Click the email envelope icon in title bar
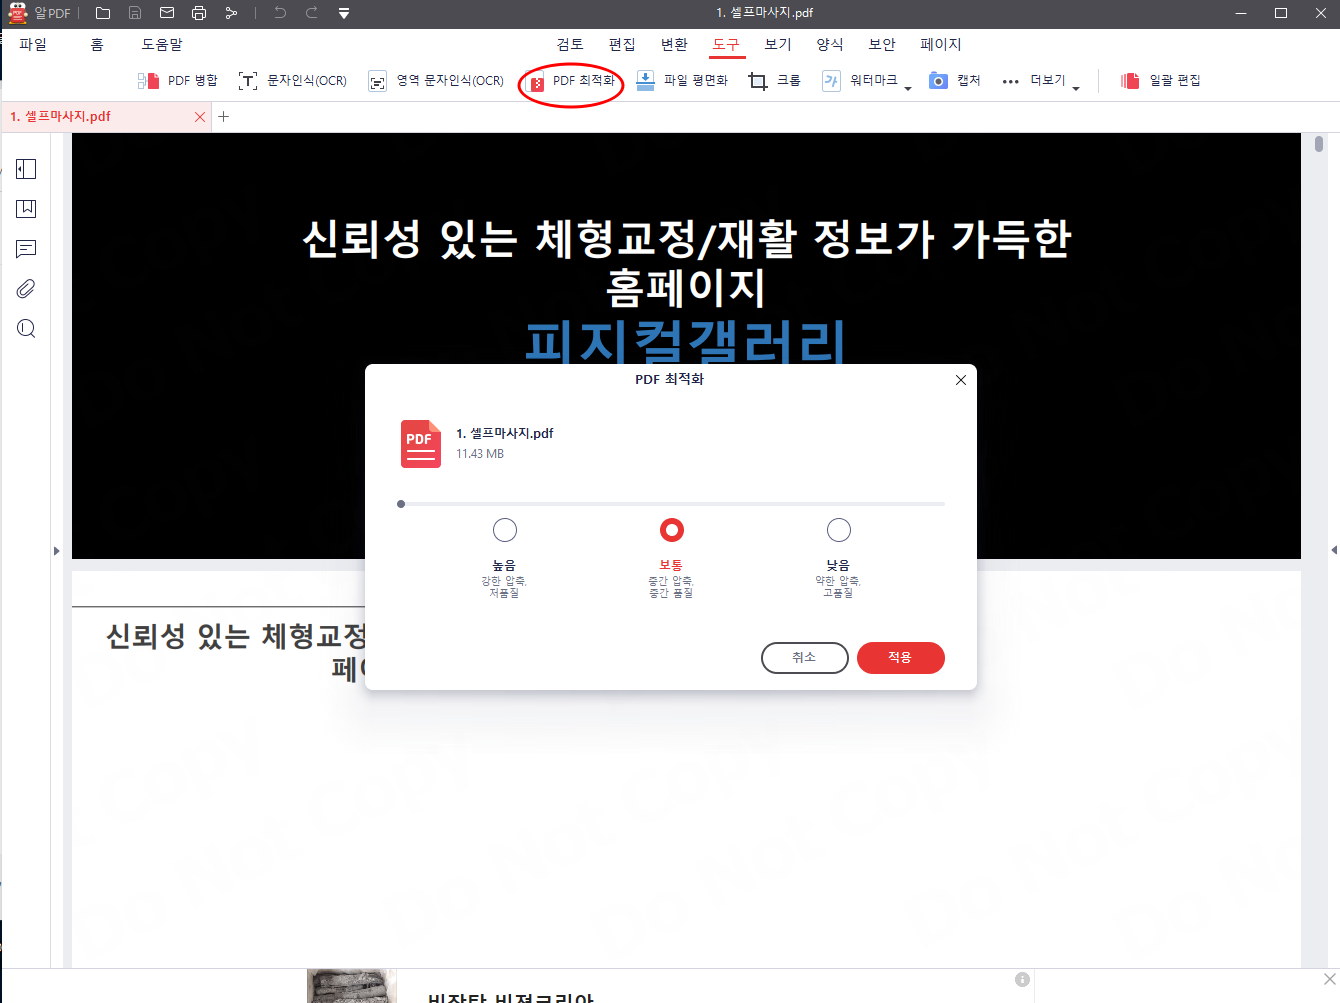 (167, 13)
